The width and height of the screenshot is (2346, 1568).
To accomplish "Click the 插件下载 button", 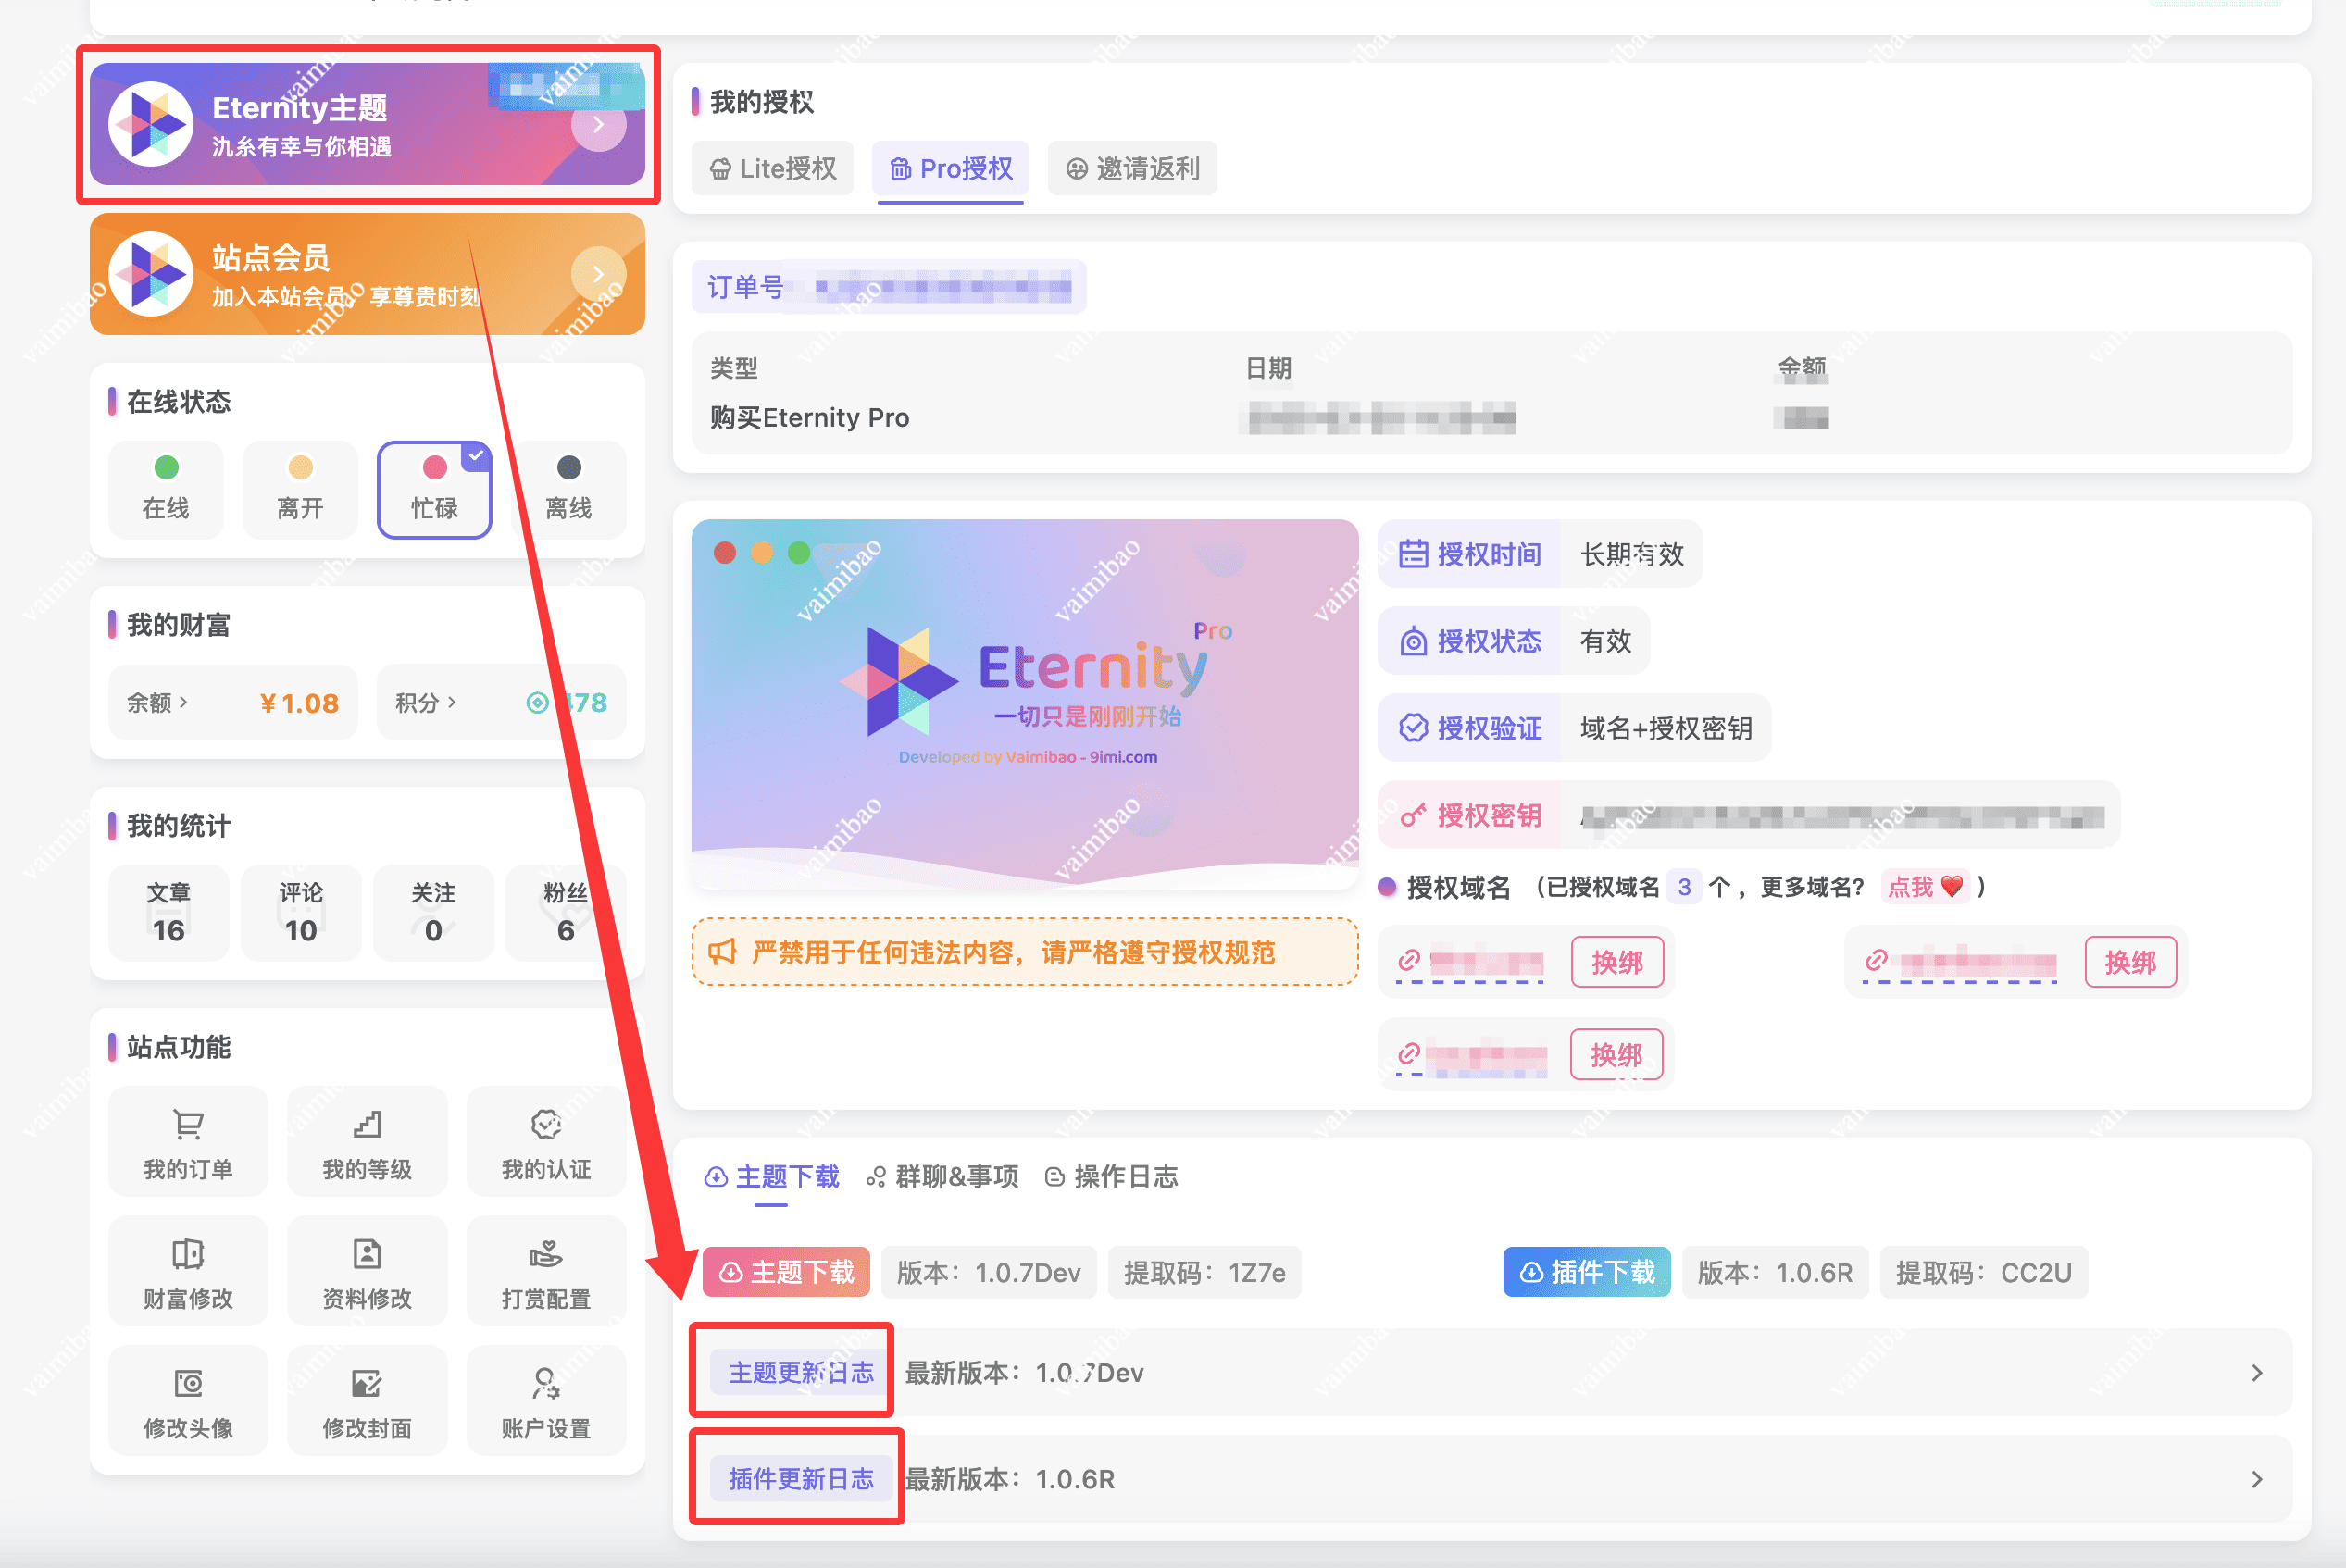I will 1587,1272.
